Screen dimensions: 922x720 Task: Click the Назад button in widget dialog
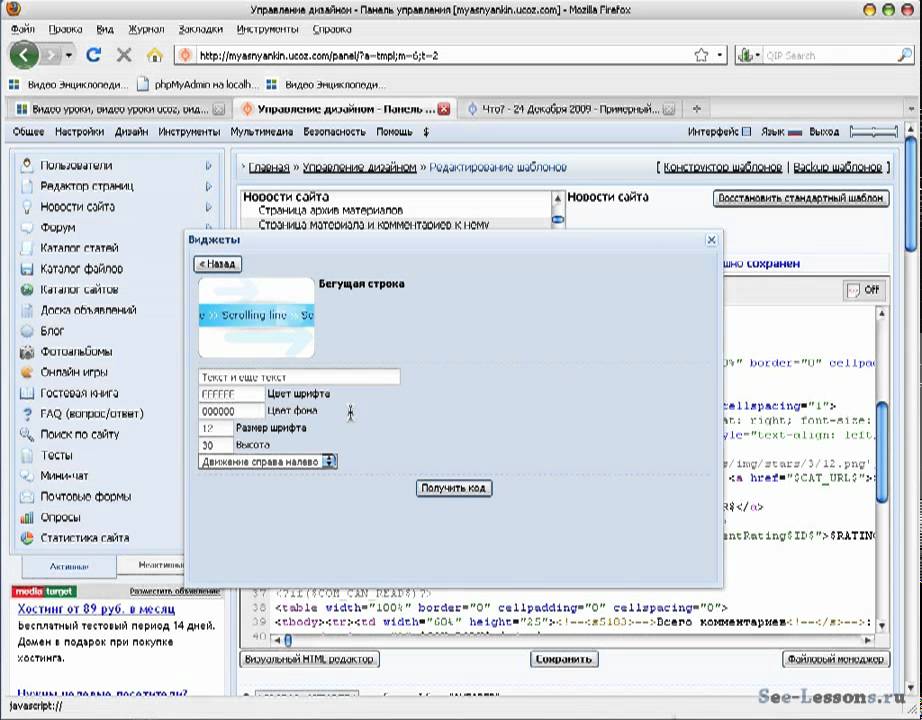(x=218, y=264)
